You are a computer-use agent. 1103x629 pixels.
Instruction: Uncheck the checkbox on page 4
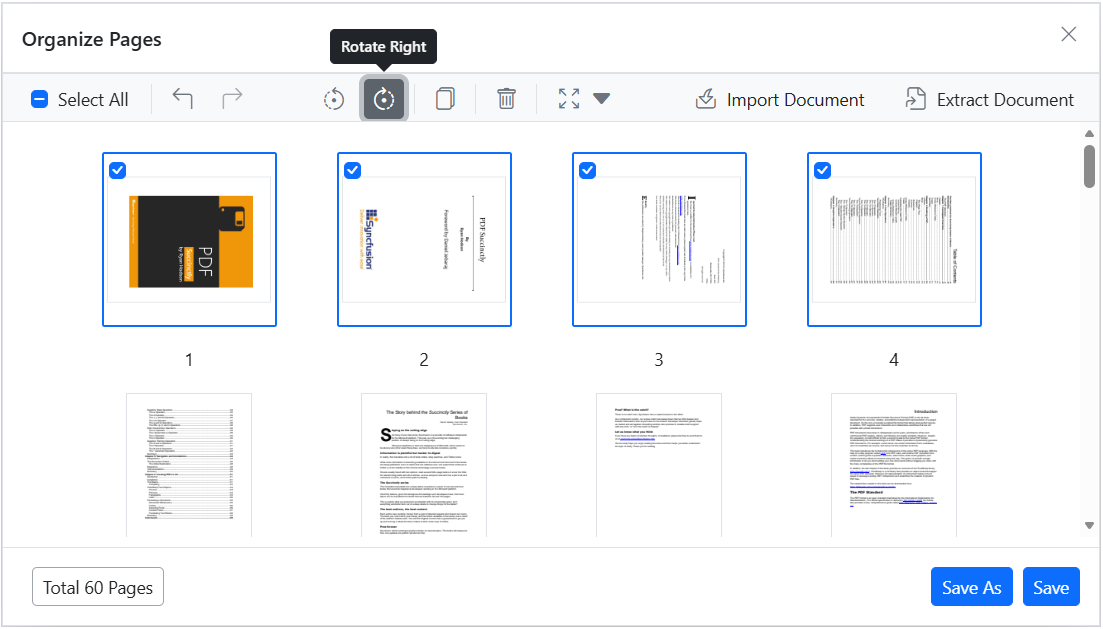pos(822,170)
